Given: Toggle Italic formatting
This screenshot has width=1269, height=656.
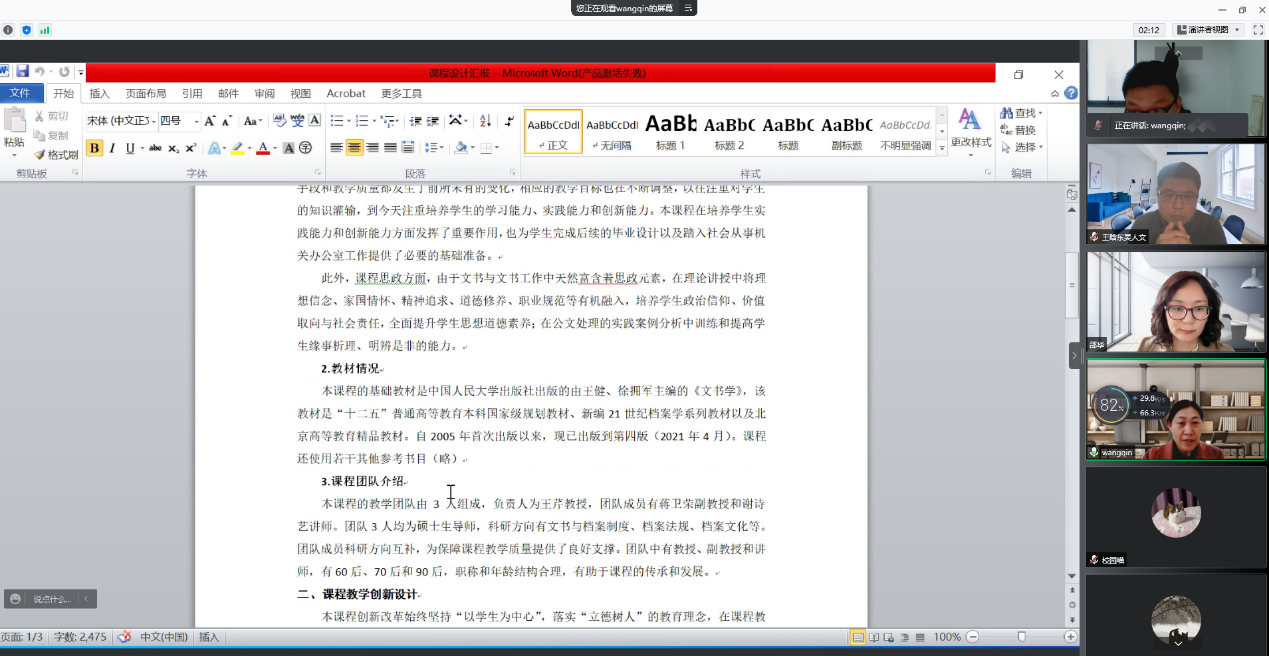Looking at the screenshot, I should 112,148.
